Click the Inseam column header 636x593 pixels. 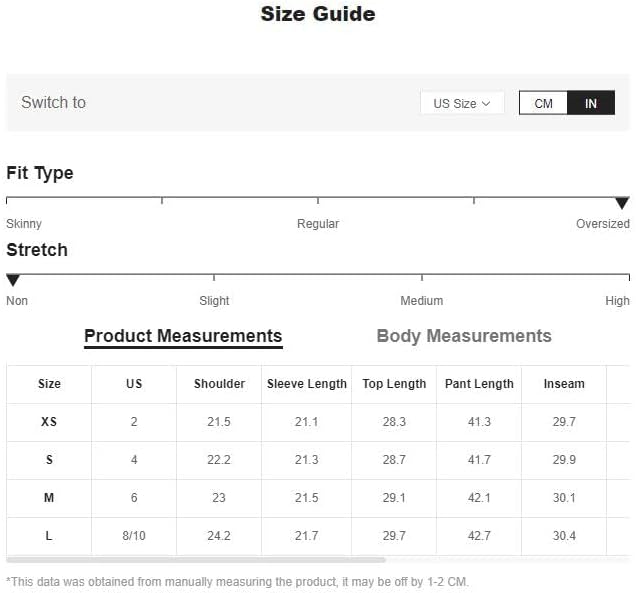point(564,384)
